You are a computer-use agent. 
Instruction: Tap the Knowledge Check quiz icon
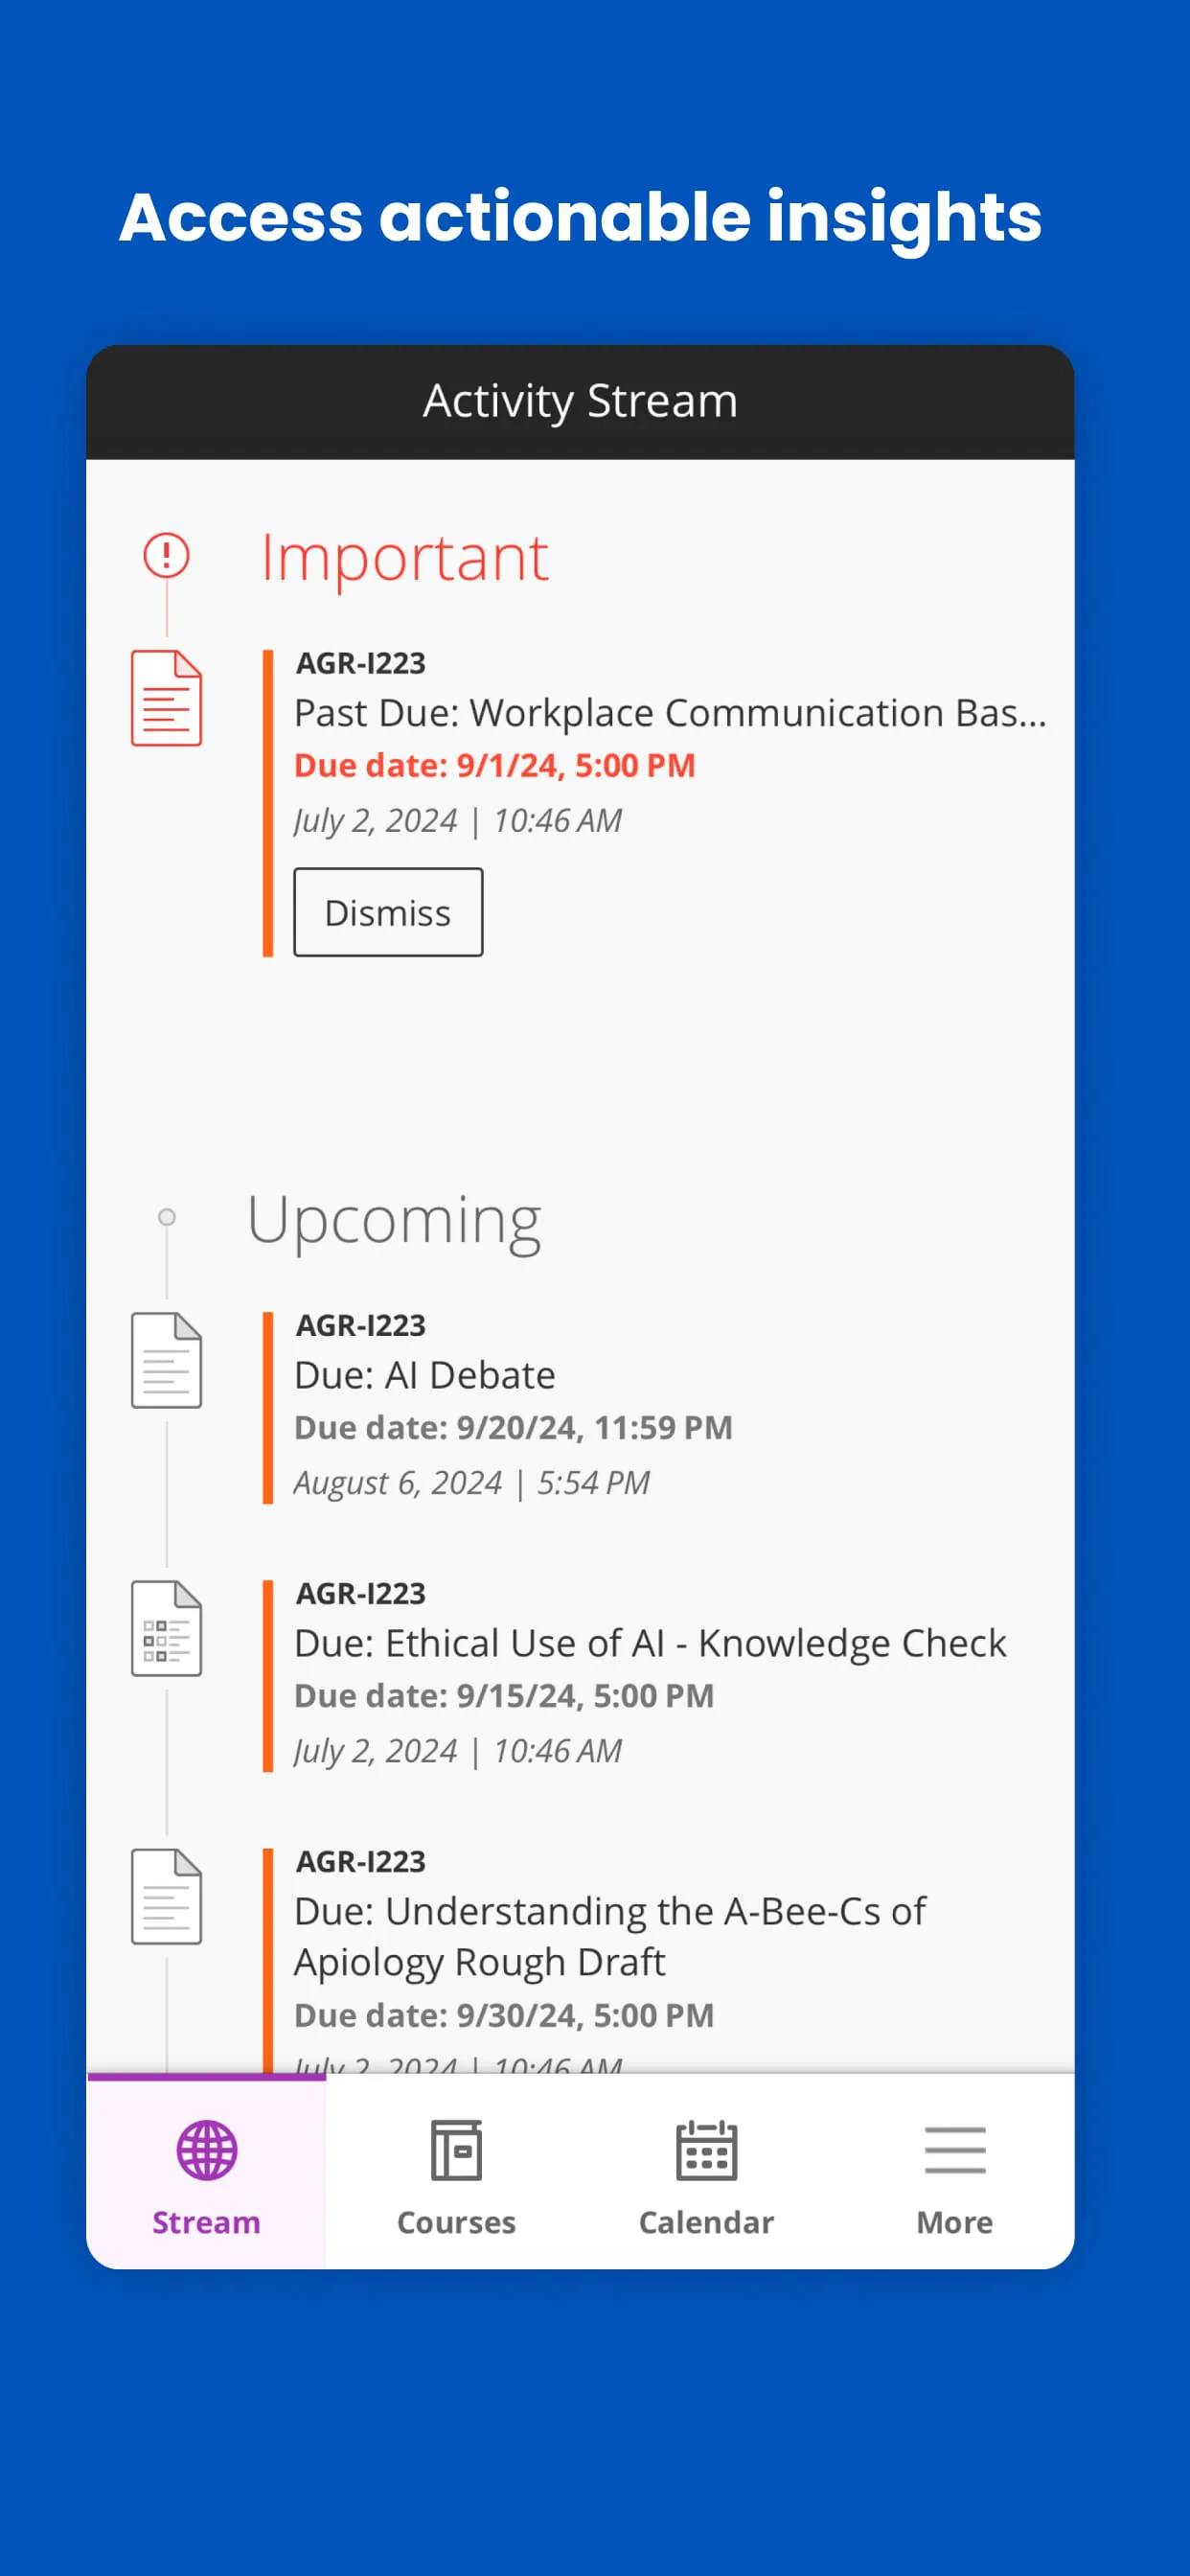coord(166,1628)
